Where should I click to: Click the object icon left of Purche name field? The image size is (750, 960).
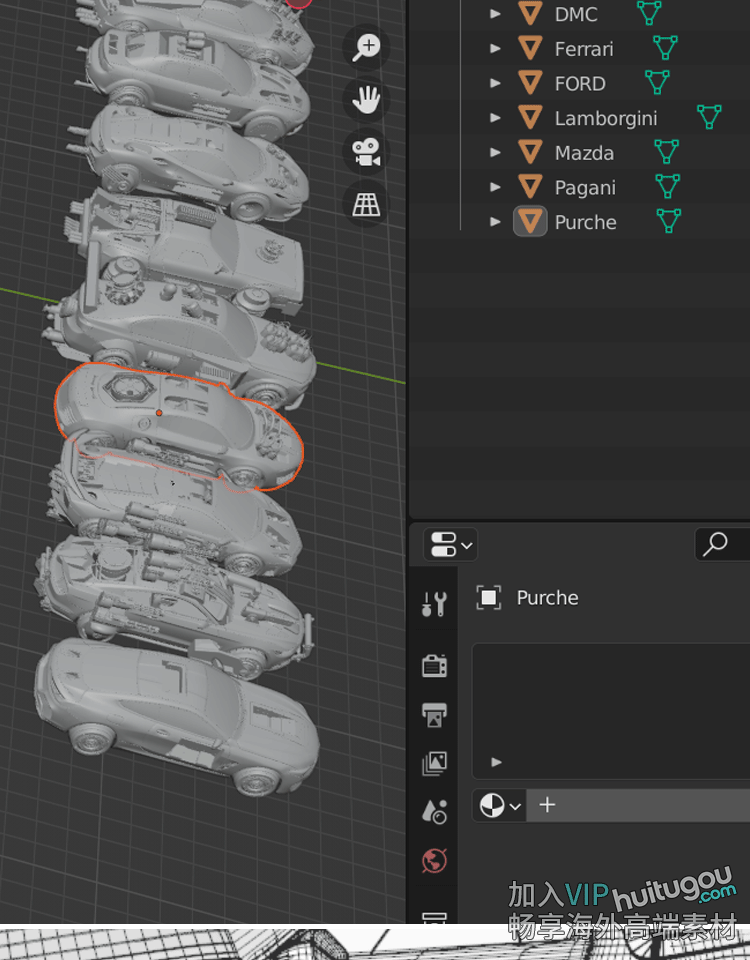point(488,598)
